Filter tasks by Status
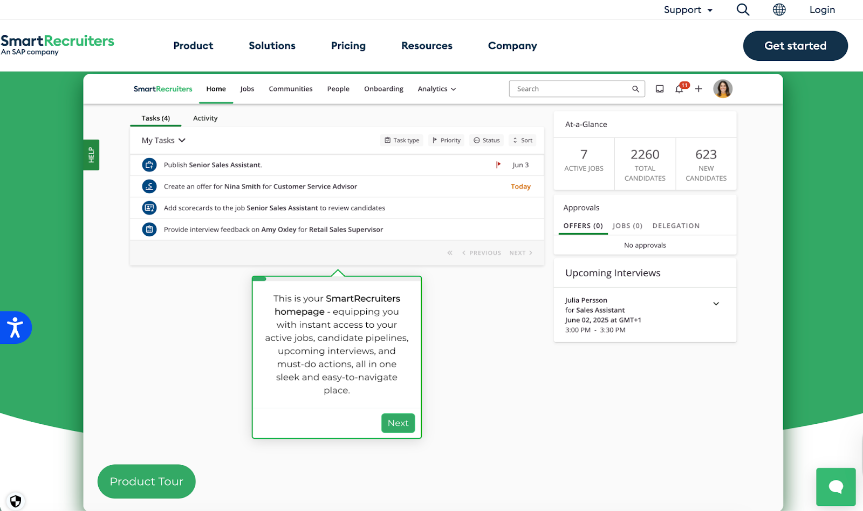 [x=487, y=140]
